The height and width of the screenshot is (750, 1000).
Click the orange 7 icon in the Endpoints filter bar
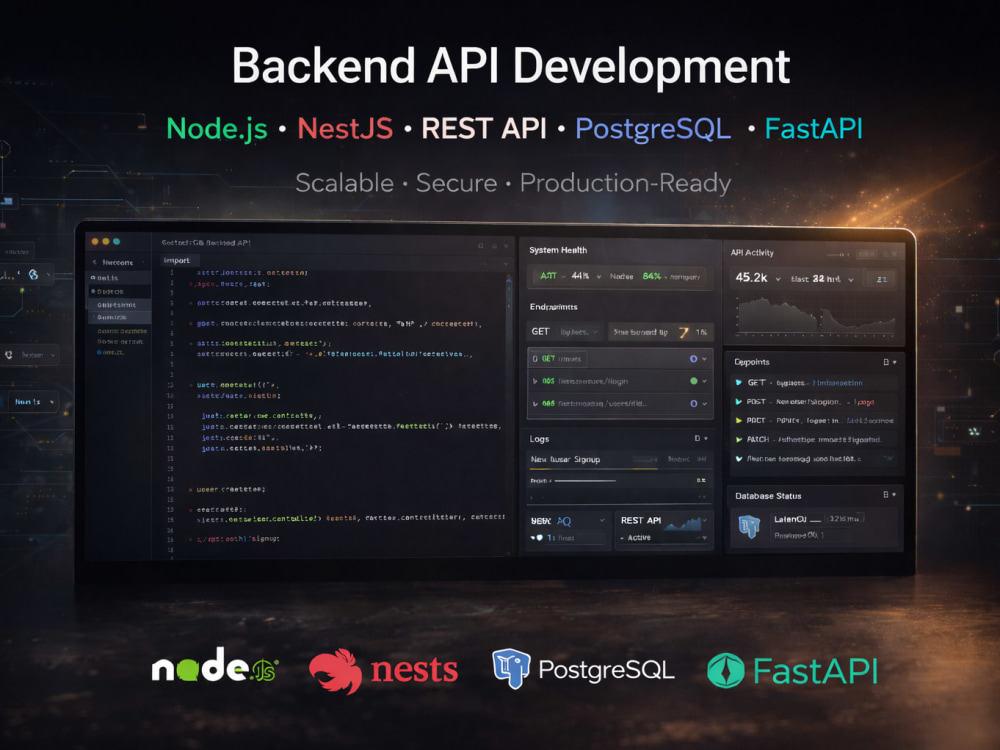tap(684, 332)
